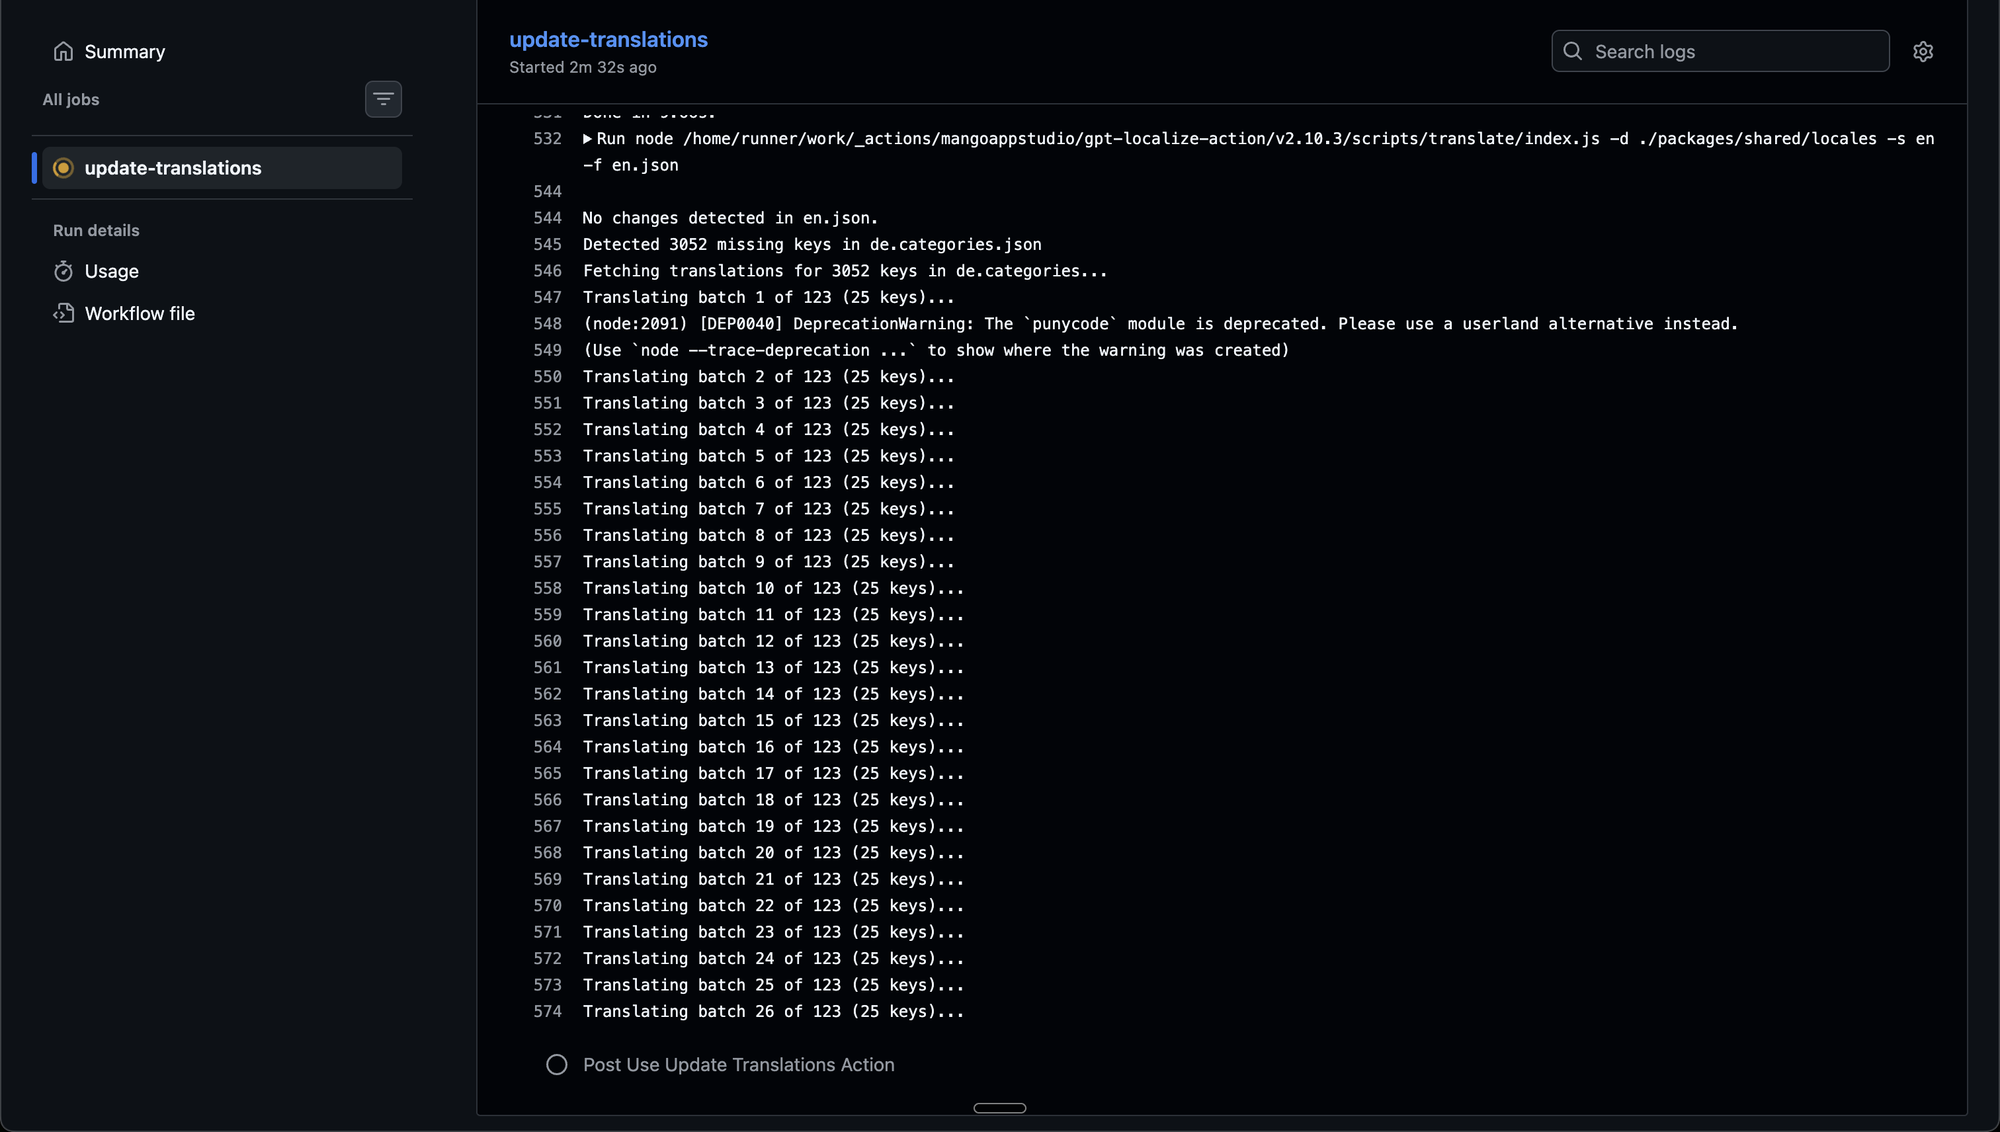Click pending circle icon for Post step
Image resolution: width=2000 pixels, height=1132 pixels.
click(x=557, y=1065)
